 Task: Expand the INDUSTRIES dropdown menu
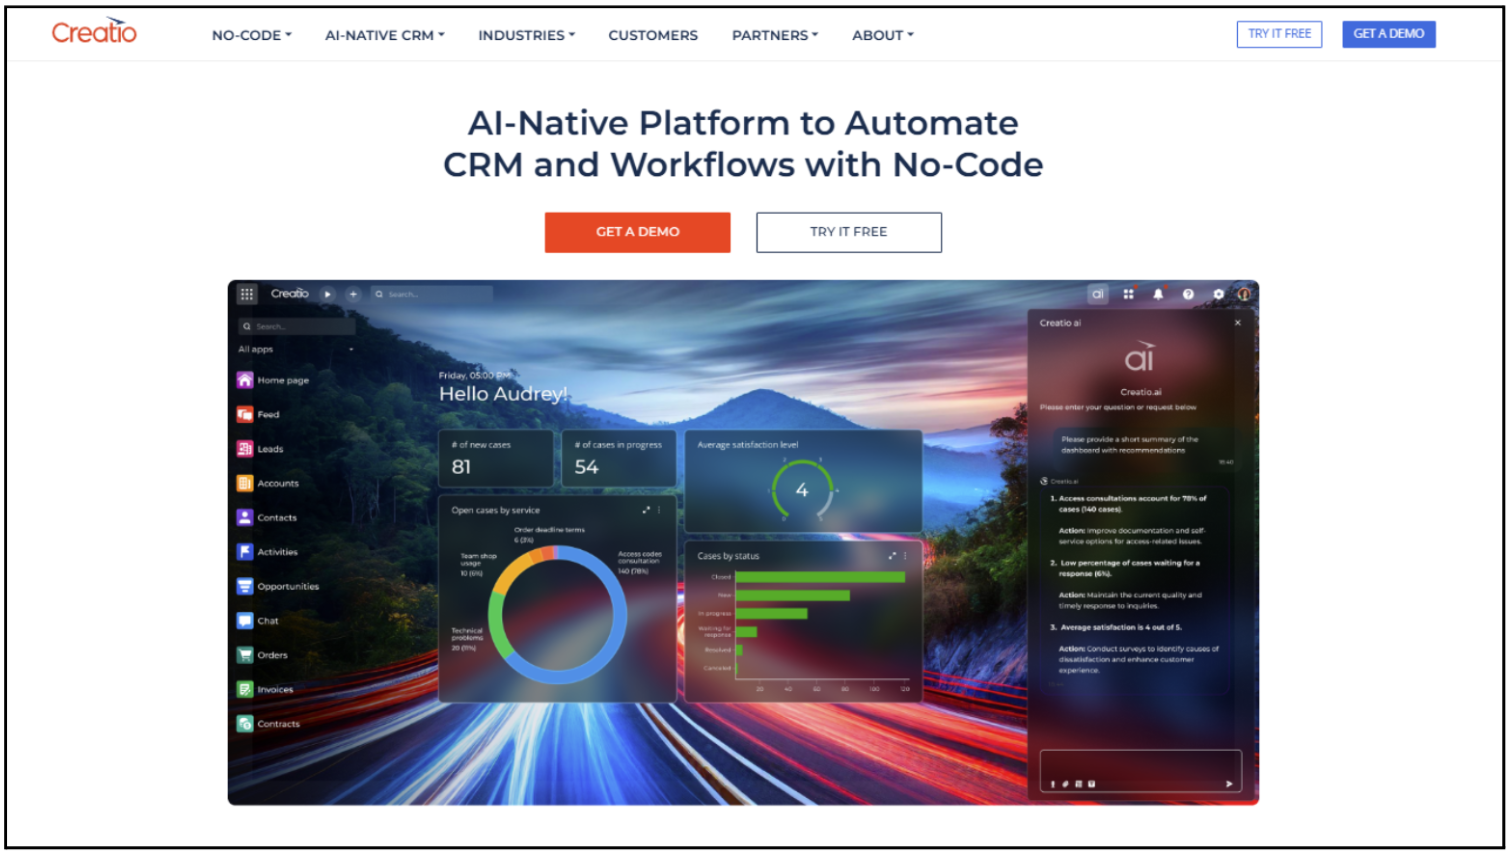point(527,35)
